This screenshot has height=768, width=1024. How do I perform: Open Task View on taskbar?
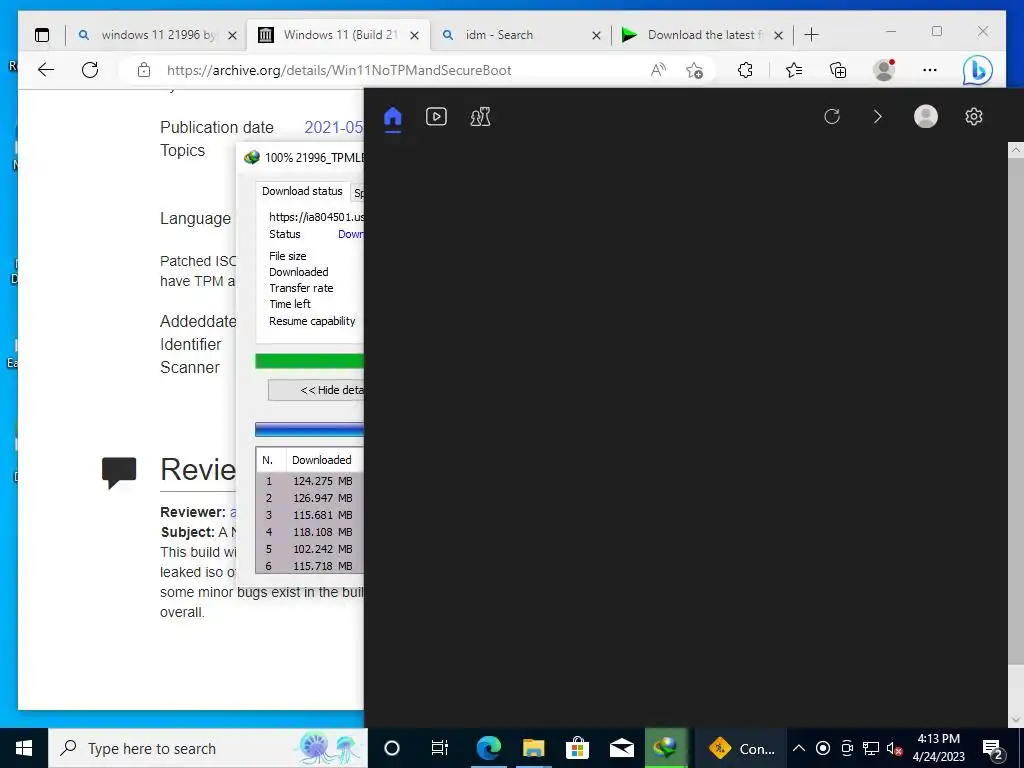coord(440,748)
